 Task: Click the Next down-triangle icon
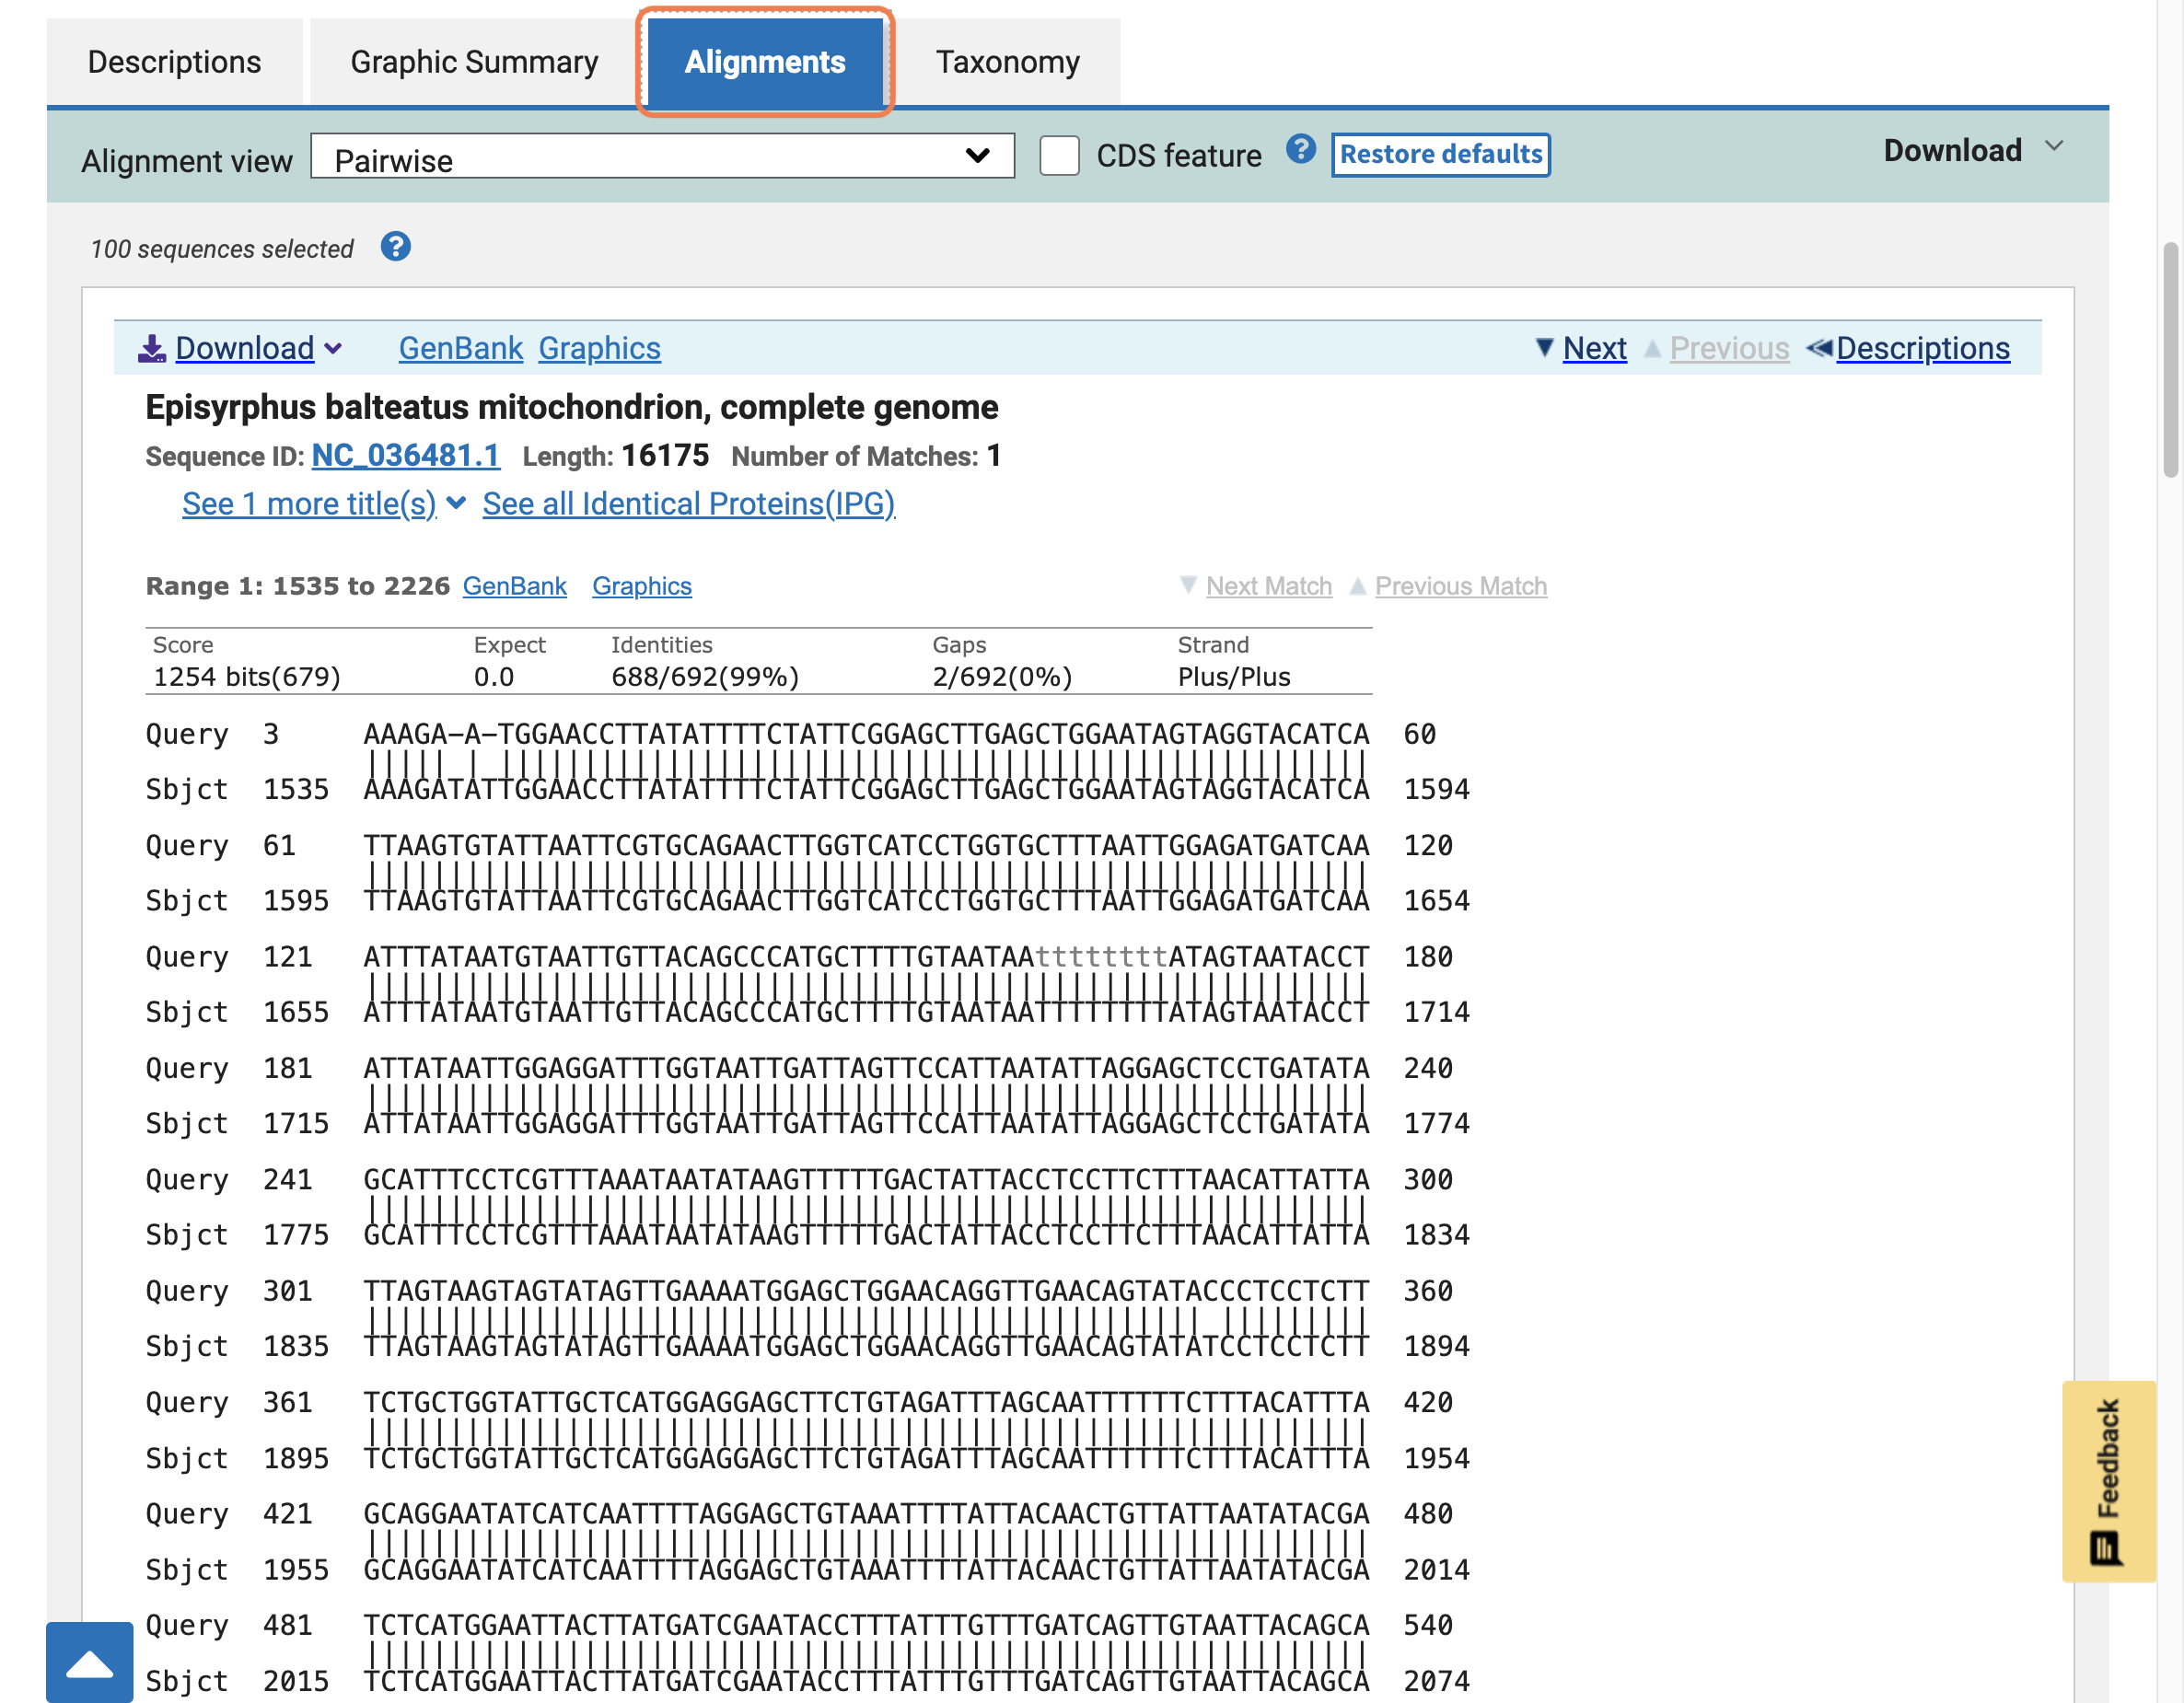(x=1544, y=347)
